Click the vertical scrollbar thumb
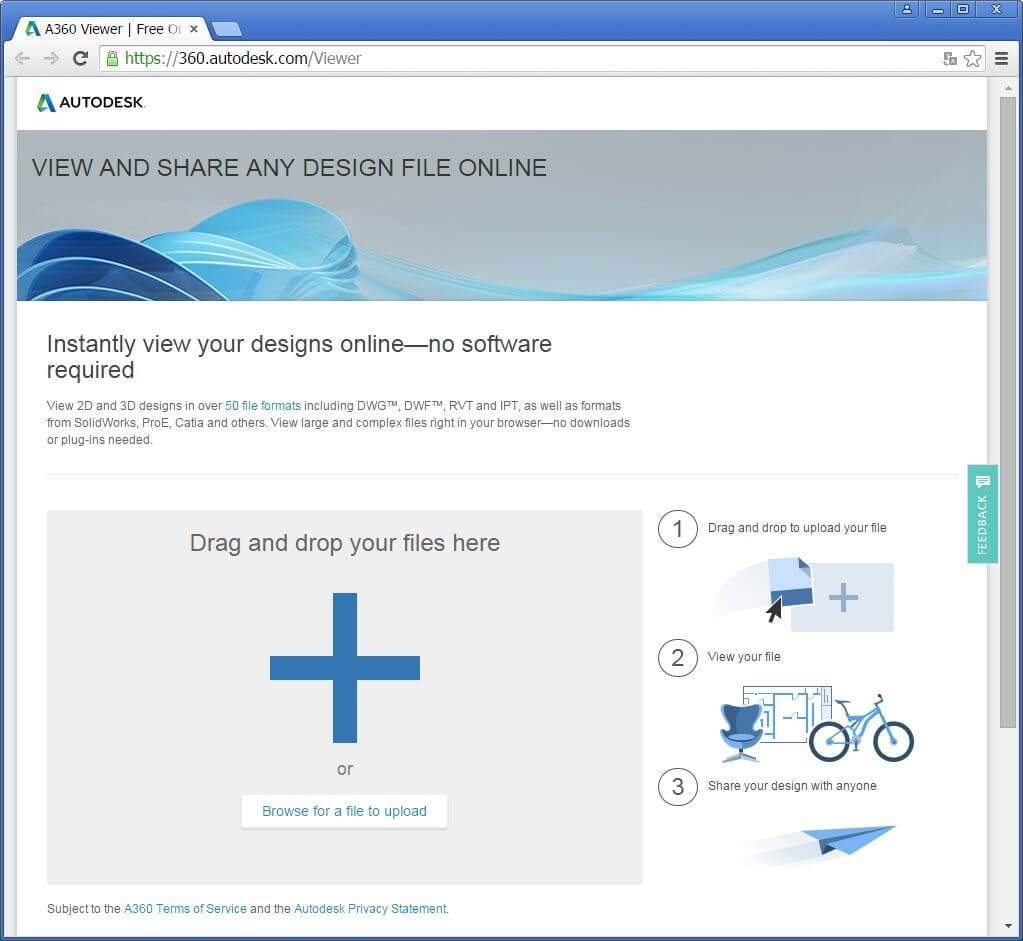The image size is (1023, 941). [x=1008, y=412]
